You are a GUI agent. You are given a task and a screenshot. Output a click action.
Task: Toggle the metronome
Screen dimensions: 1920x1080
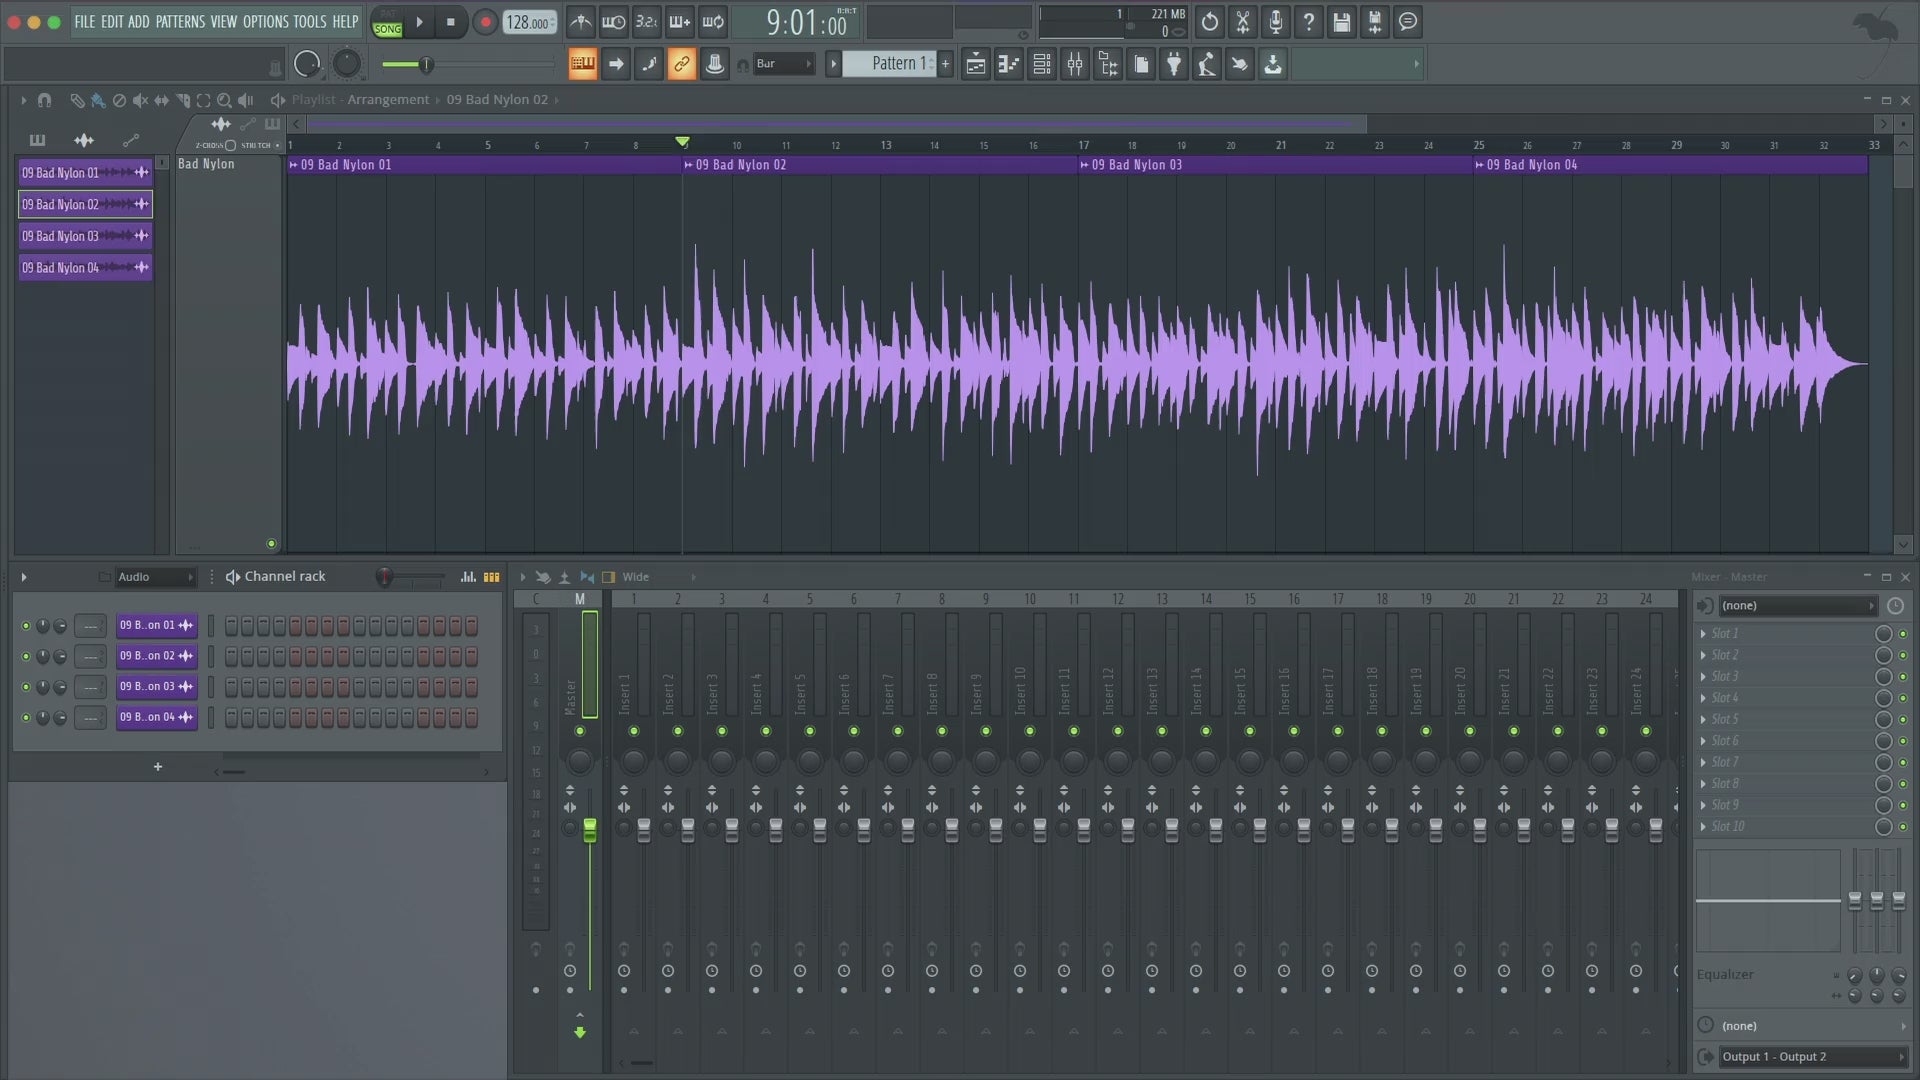[580, 22]
